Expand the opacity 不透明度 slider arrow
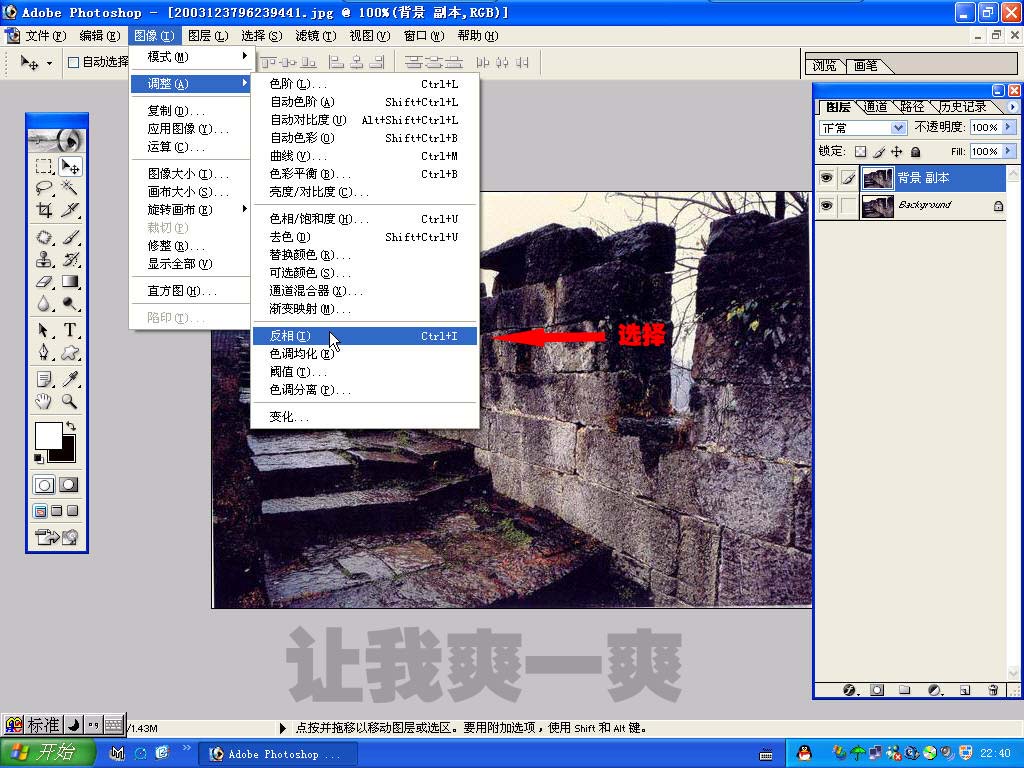1024x768 pixels. pyautogui.click(x=1008, y=128)
